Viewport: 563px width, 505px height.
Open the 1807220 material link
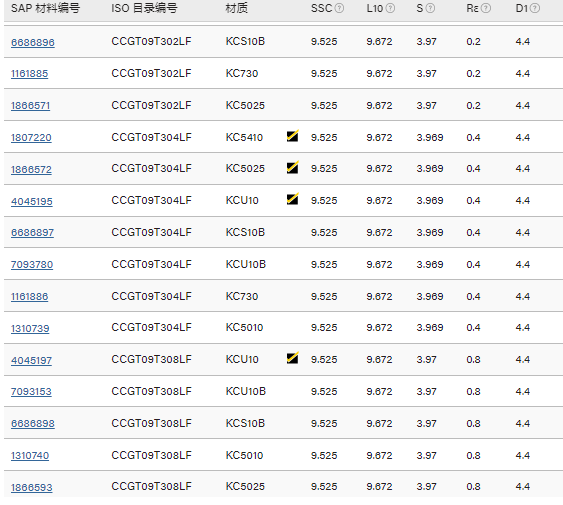31,138
